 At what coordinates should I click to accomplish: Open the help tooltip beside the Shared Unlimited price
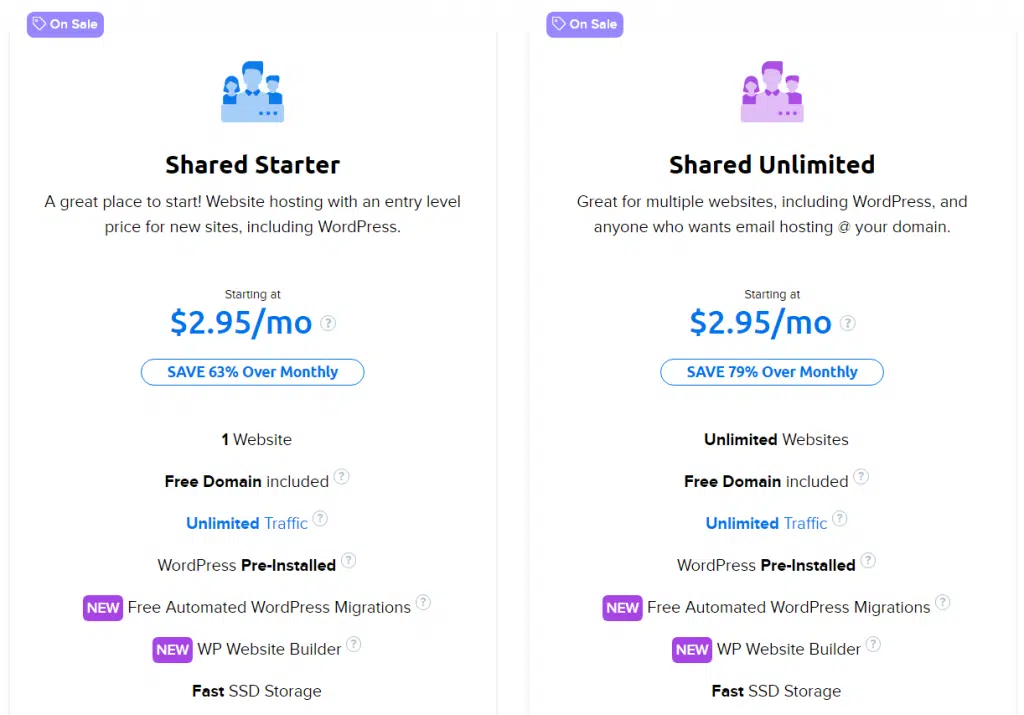click(x=848, y=323)
